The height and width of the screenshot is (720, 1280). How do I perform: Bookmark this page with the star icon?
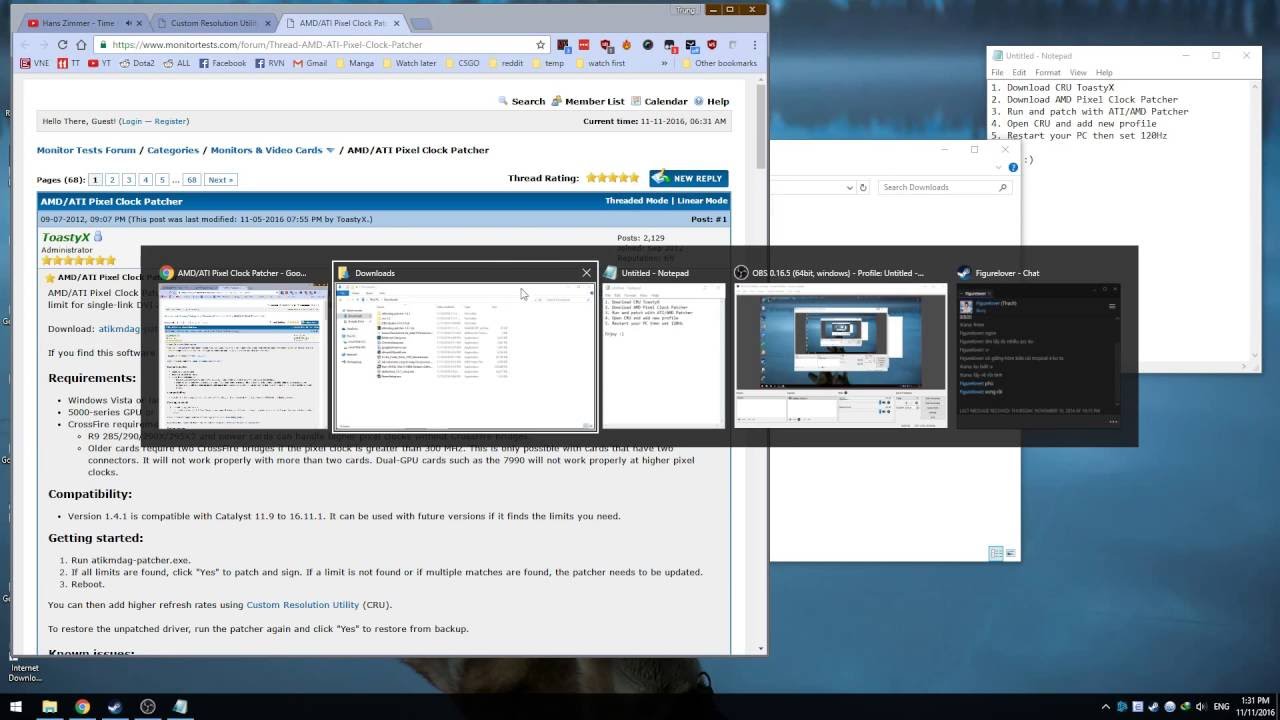coord(541,45)
